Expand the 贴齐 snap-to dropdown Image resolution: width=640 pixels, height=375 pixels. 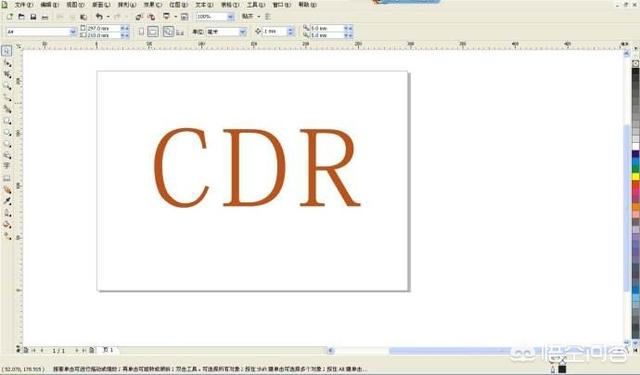[x=258, y=16]
